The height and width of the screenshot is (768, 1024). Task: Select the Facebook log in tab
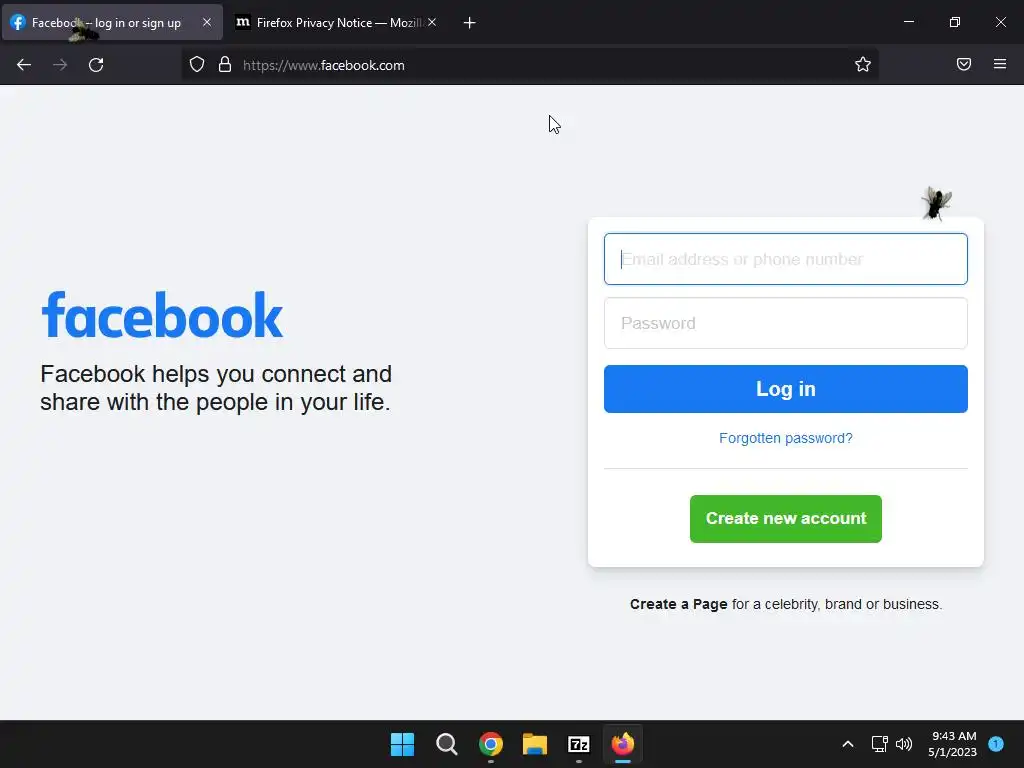pyautogui.click(x=112, y=23)
